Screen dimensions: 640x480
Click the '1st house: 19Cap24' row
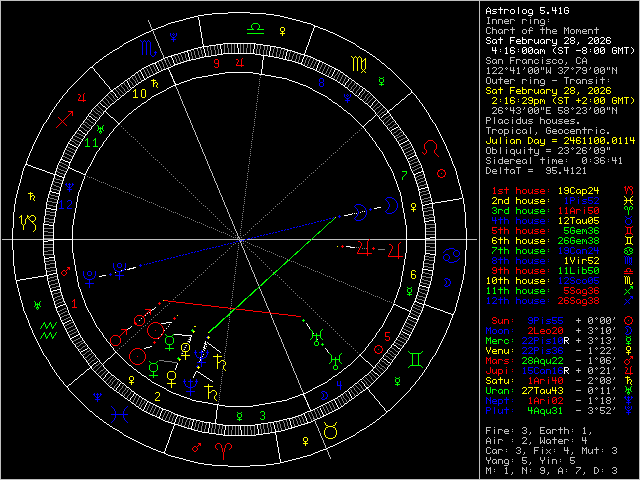562,191
